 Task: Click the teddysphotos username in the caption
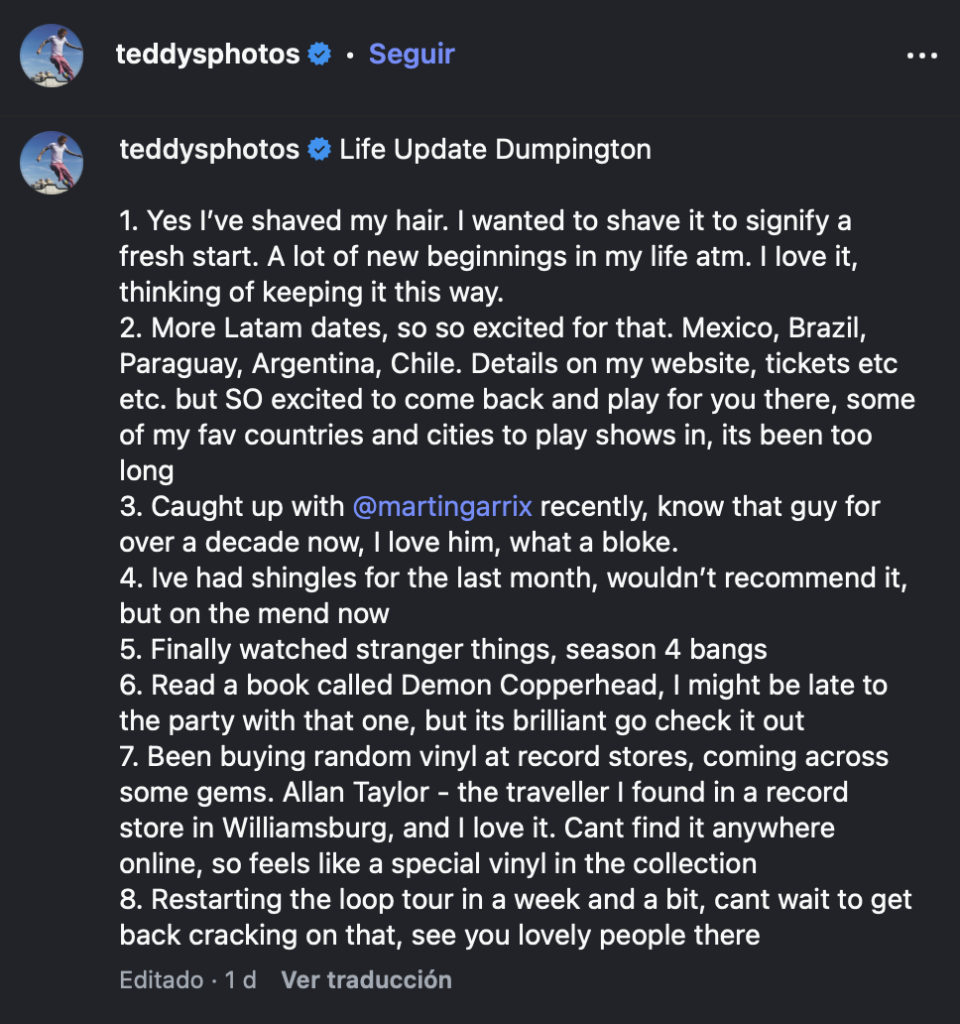tap(209, 150)
